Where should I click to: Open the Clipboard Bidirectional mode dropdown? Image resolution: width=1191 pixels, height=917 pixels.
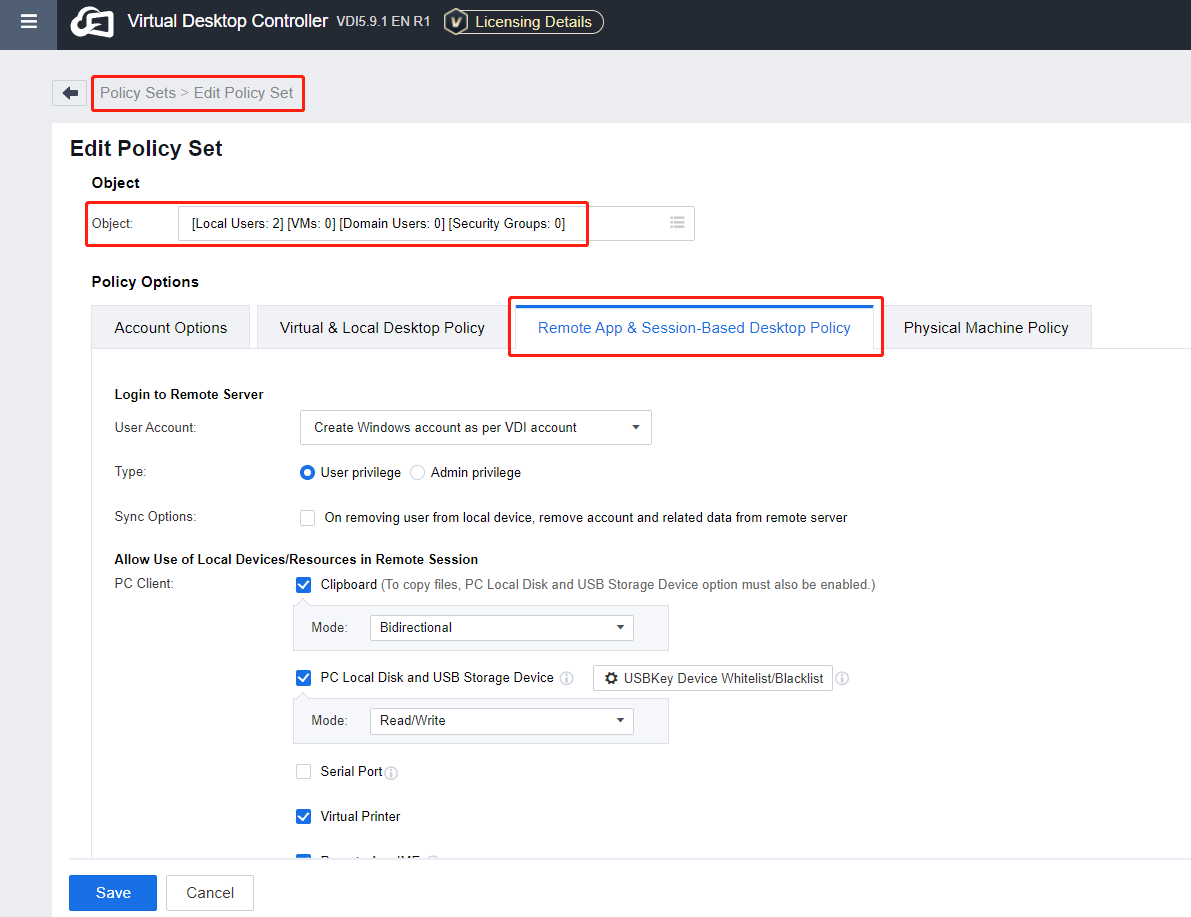501,627
